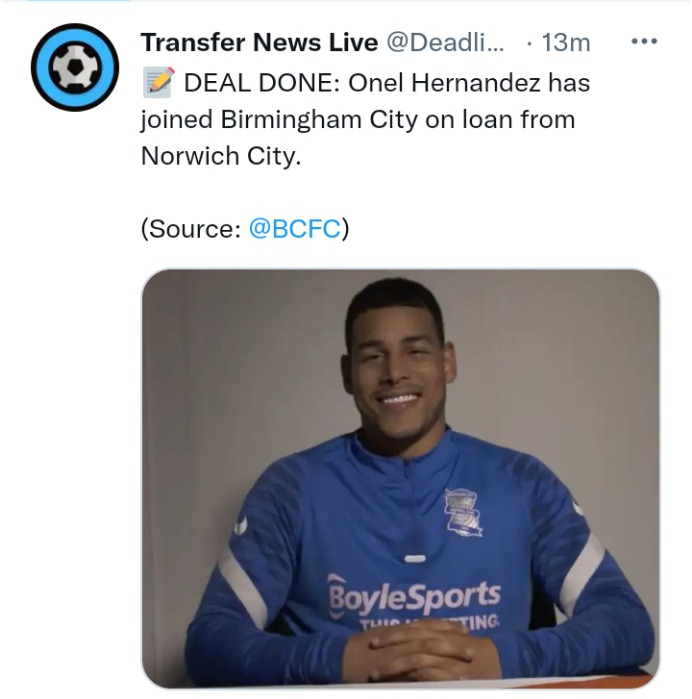Image resolution: width=692 pixels, height=699 pixels.
Task: Click the white chevron logo on sleeve
Action: (x=241, y=526)
